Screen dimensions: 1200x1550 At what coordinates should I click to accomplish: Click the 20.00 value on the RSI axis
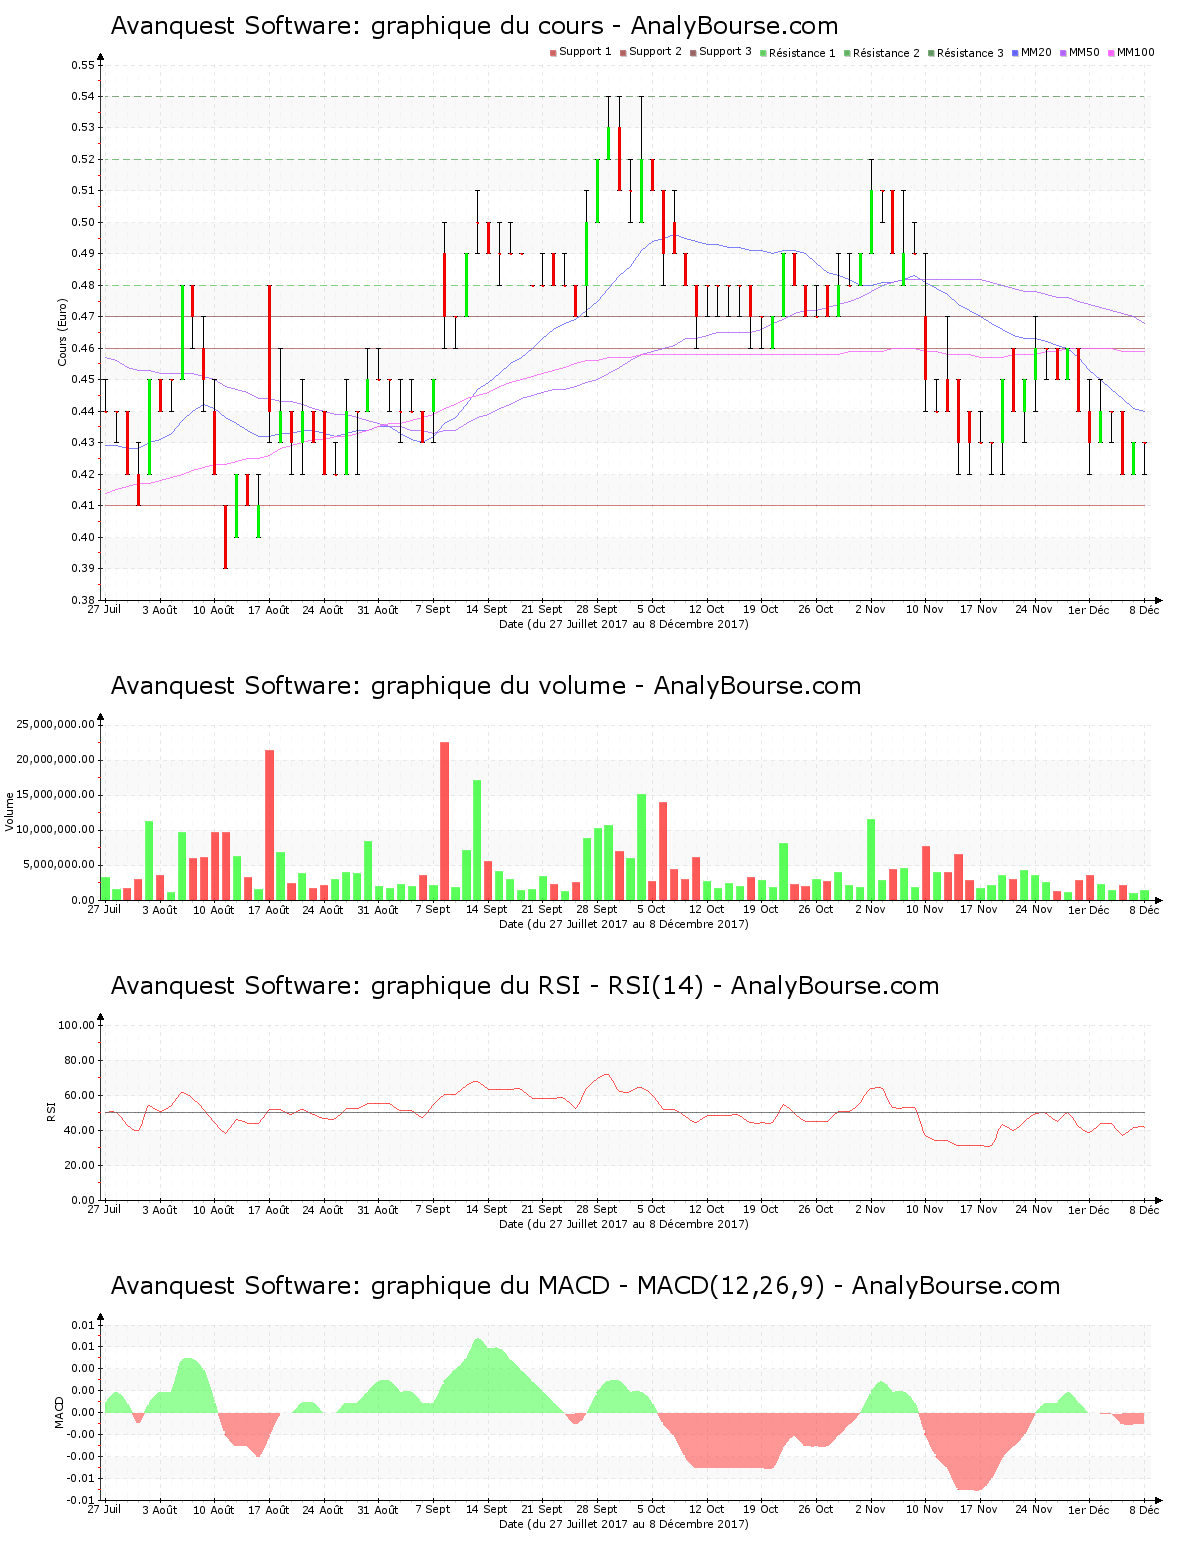[x=80, y=1165]
